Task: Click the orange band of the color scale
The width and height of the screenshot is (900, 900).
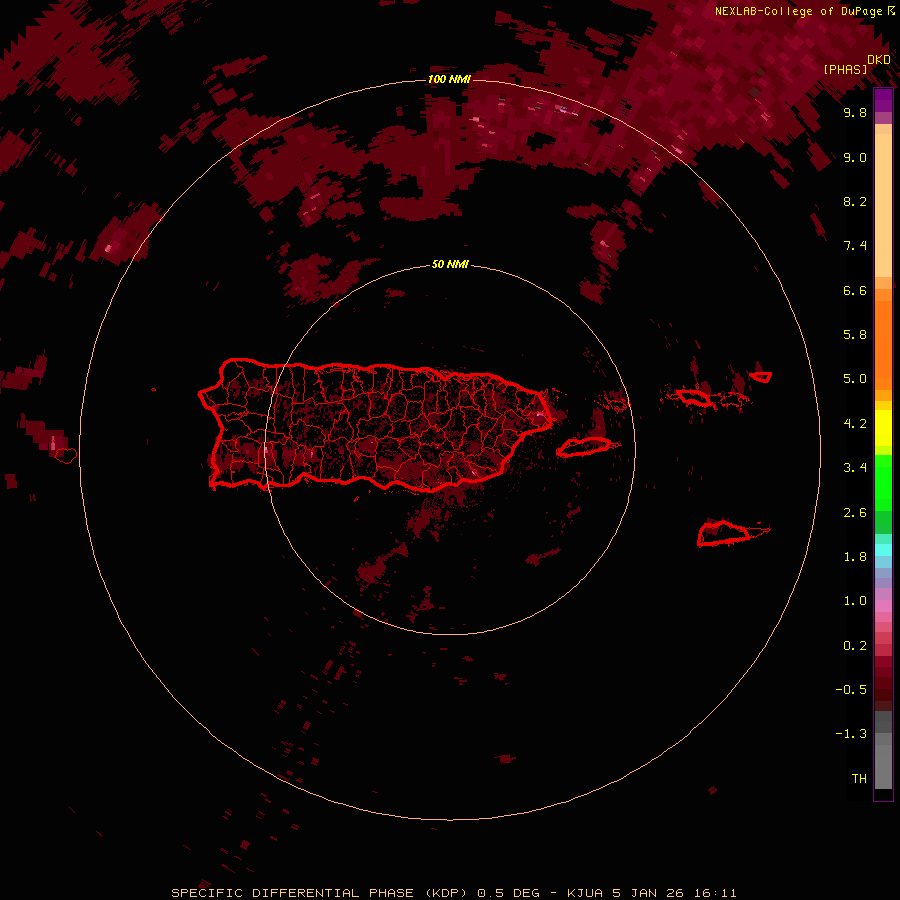Action: (x=883, y=345)
